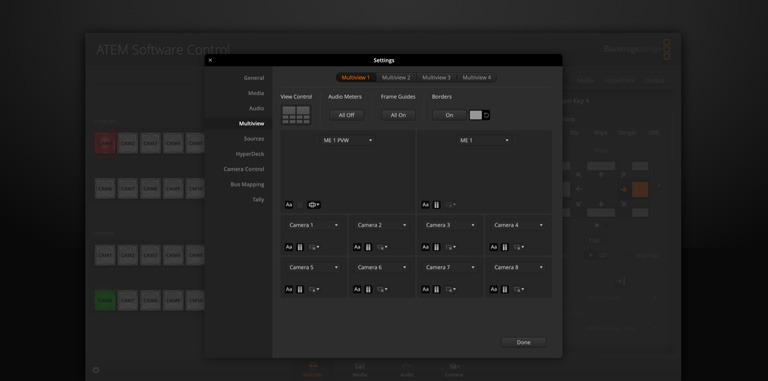
Task: Toggle label for ME 1 window
Action: coord(425,205)
